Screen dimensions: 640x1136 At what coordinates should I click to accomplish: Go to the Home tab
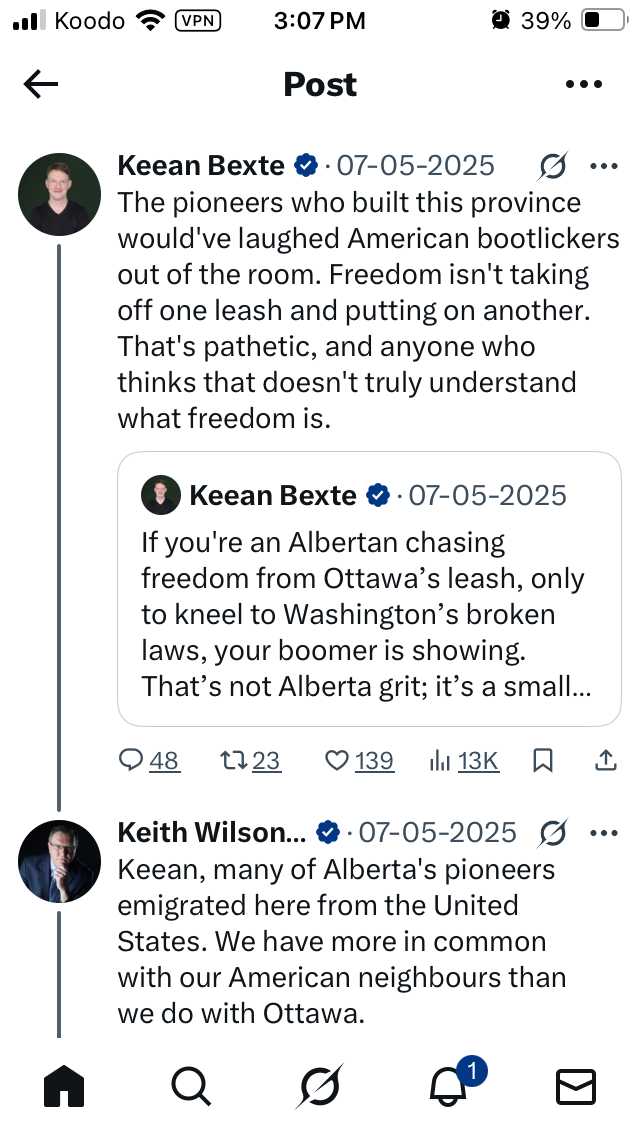64,1086
